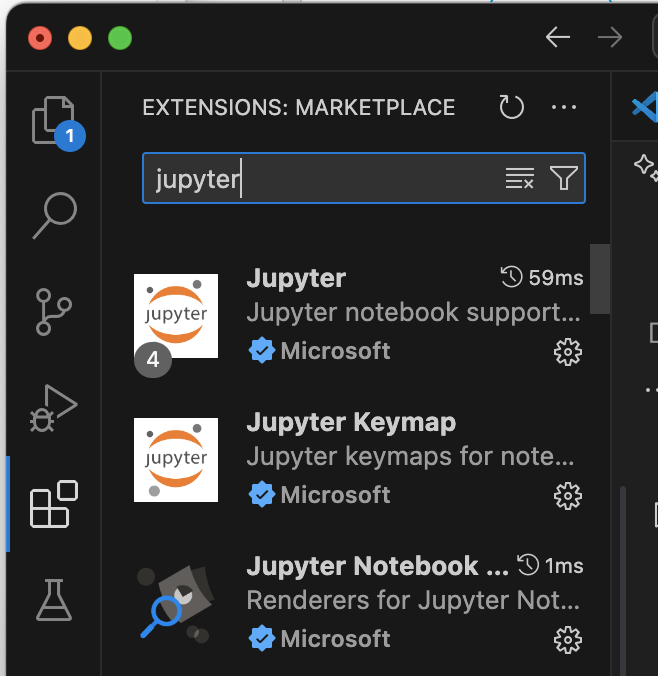The image size is (658, 676).
Task: Click the sparkle icon in editor area
Action: pos(646,167)
